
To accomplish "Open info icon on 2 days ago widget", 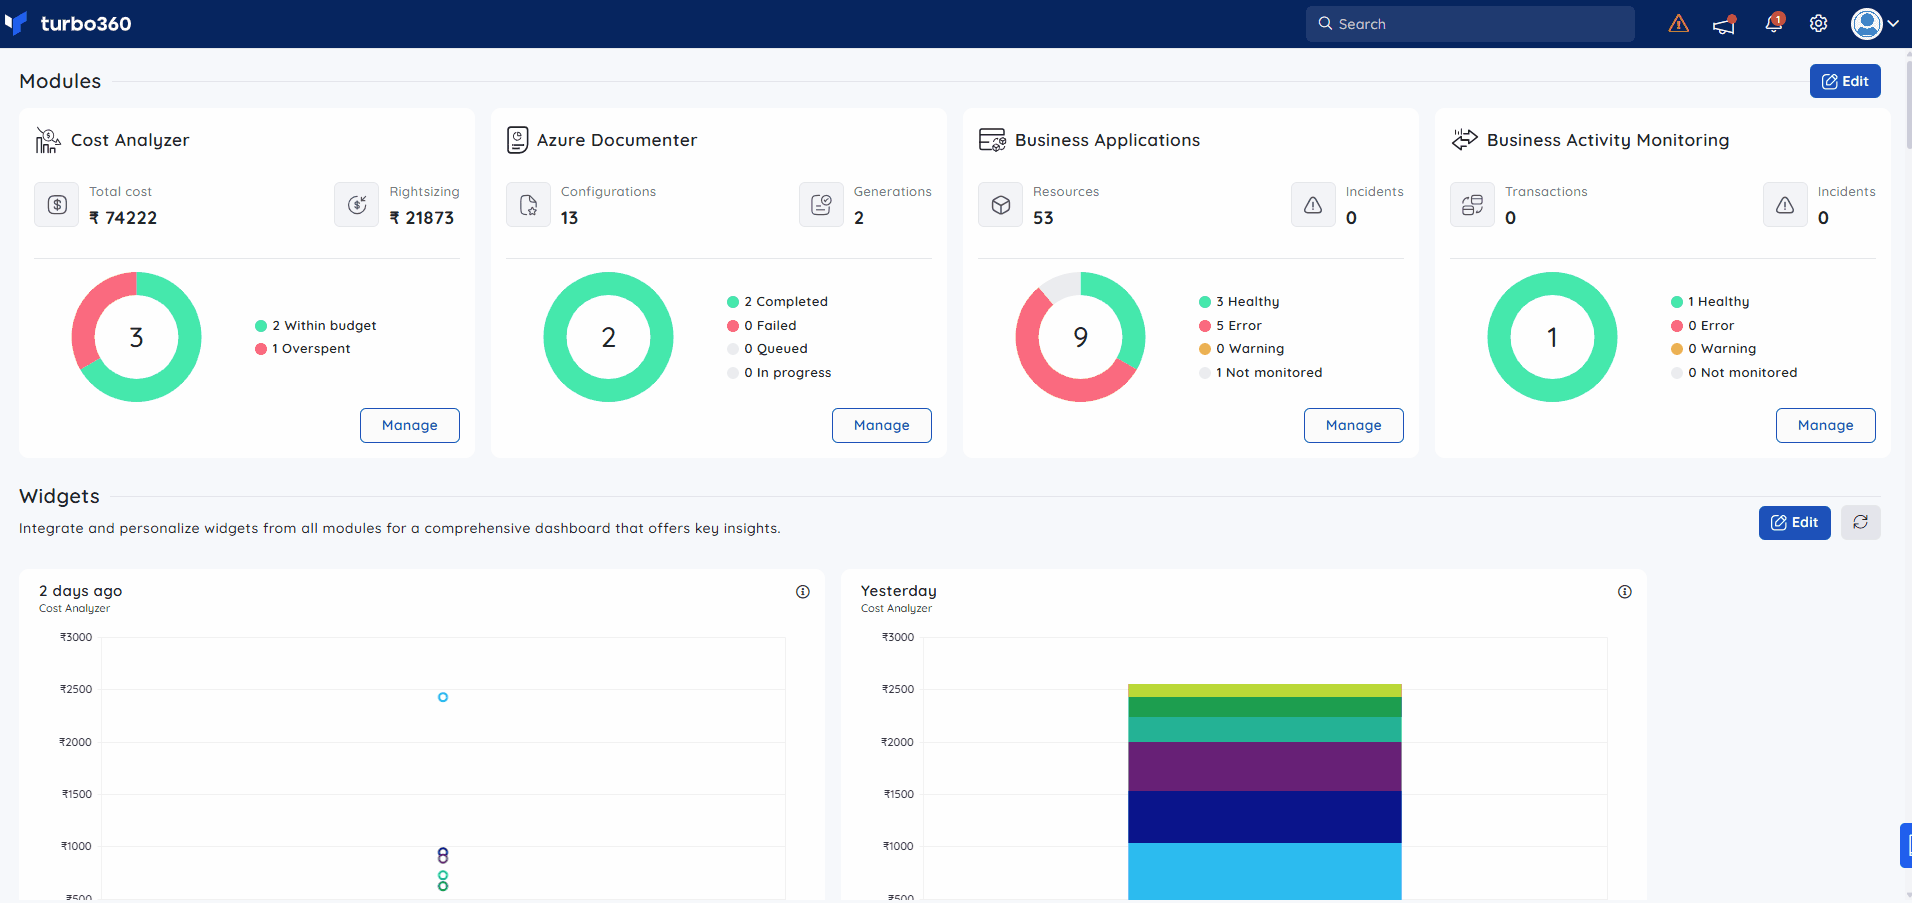I will (803, 592).
